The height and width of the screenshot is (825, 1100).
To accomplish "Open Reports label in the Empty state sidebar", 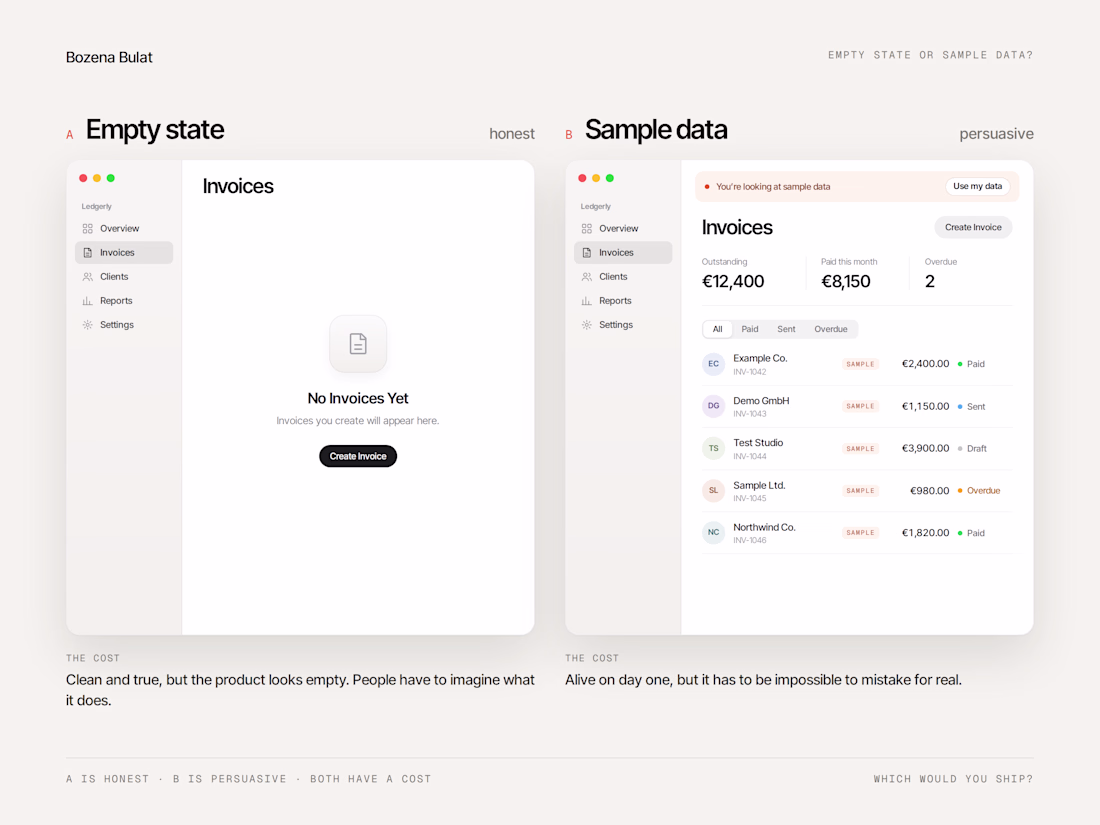I will click(x=116, y=301).
